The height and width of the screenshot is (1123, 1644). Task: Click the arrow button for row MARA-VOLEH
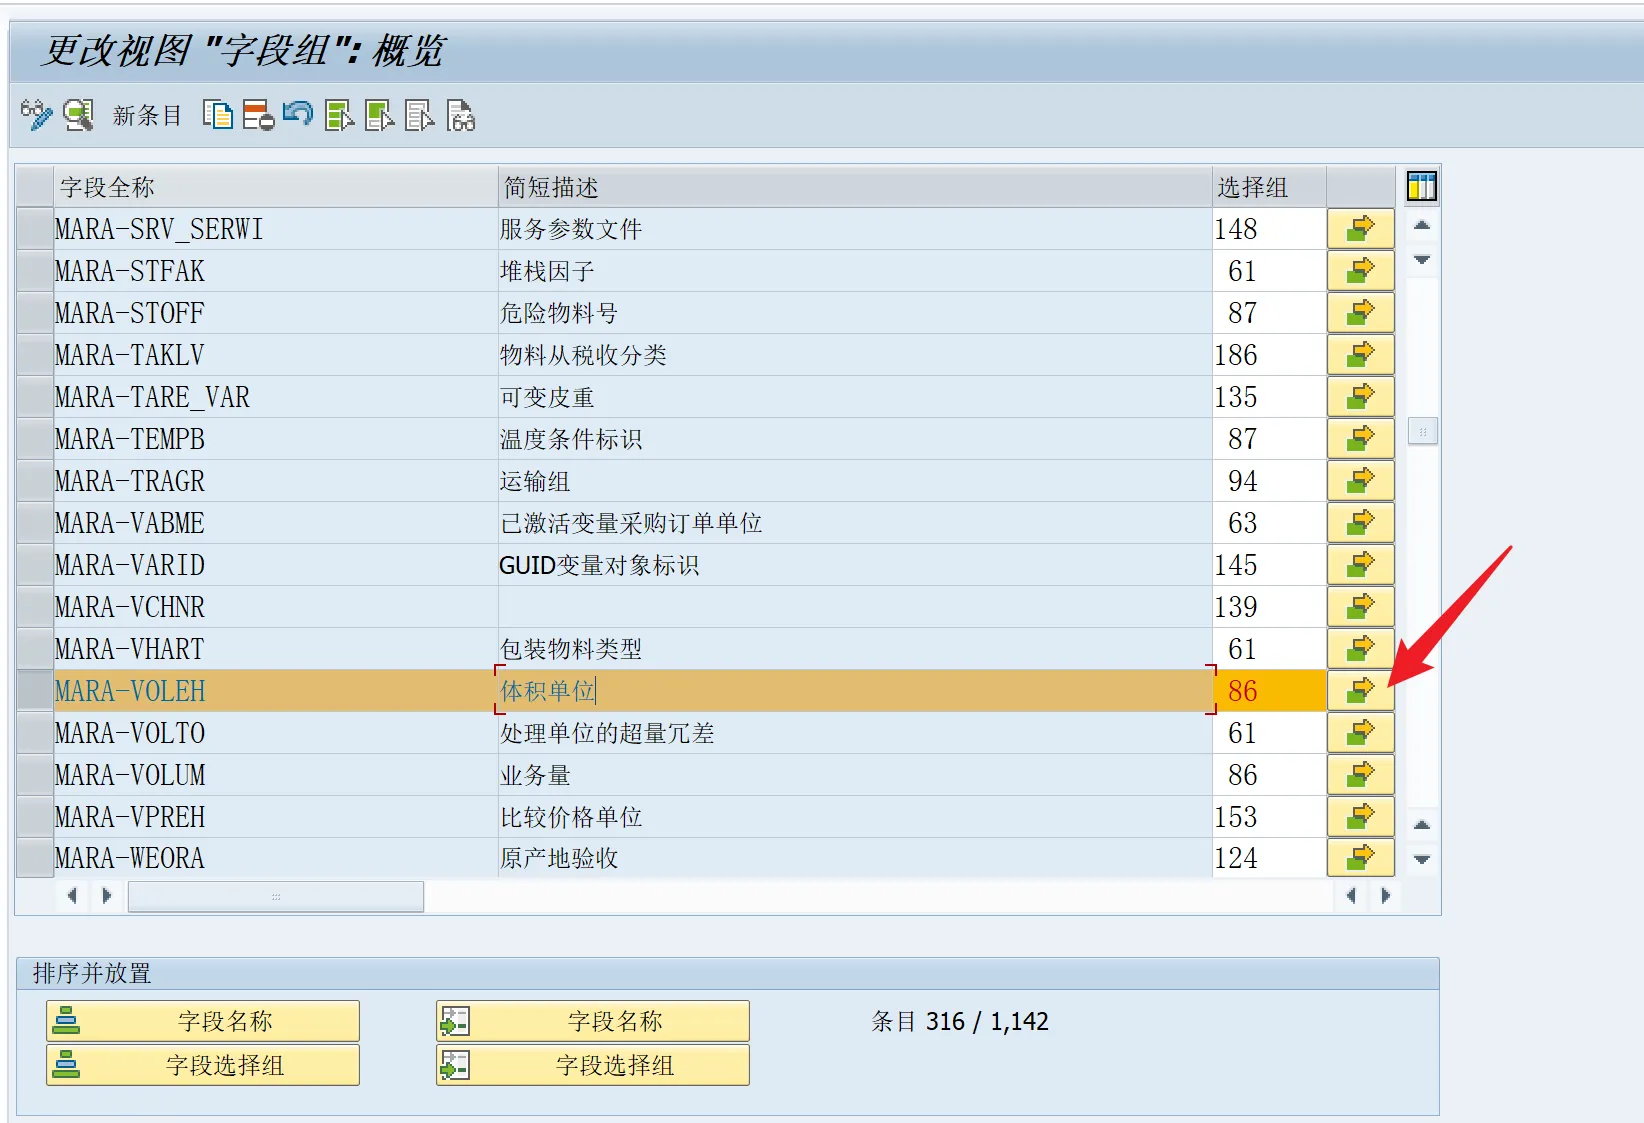(1360, 691)
